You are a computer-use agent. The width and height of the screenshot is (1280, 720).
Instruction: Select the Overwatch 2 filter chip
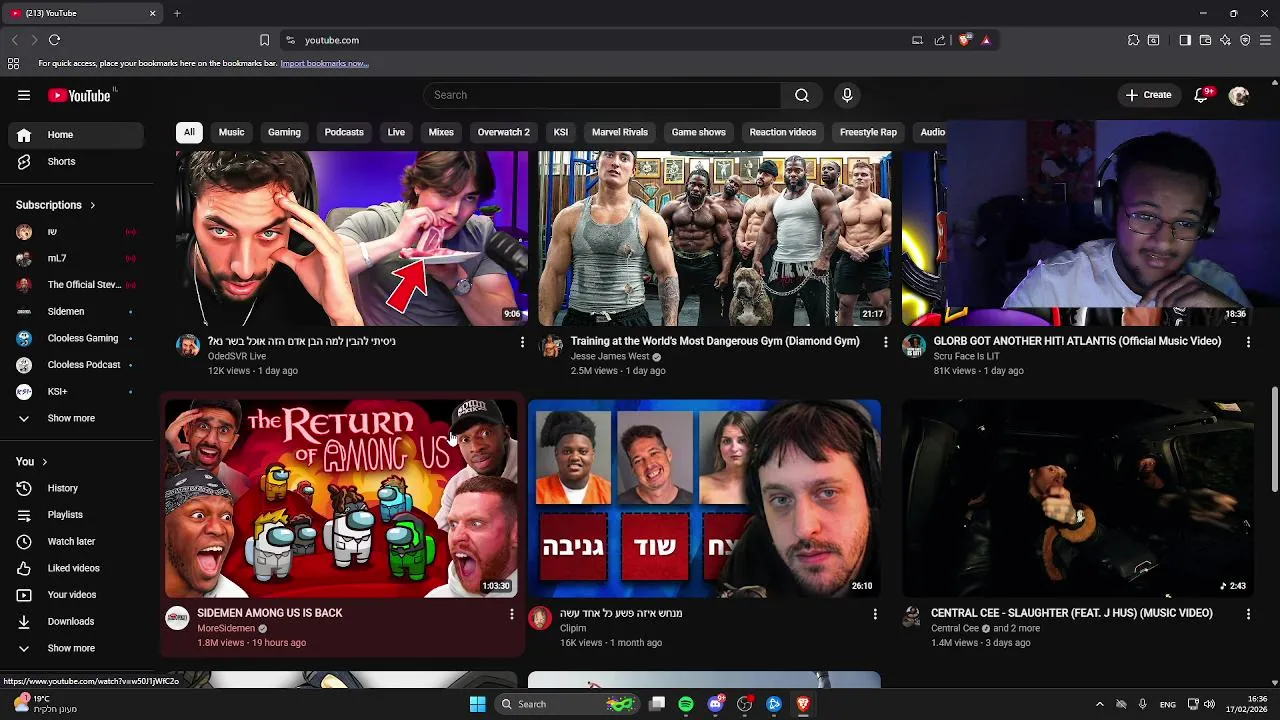coord(503,132)
